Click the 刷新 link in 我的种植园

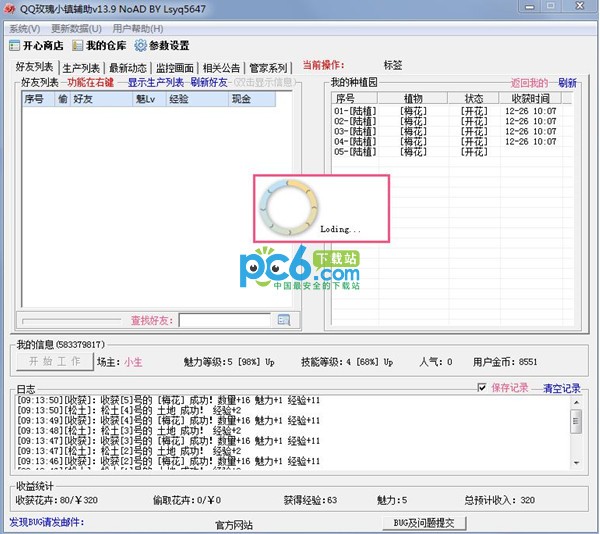(567, 83)
